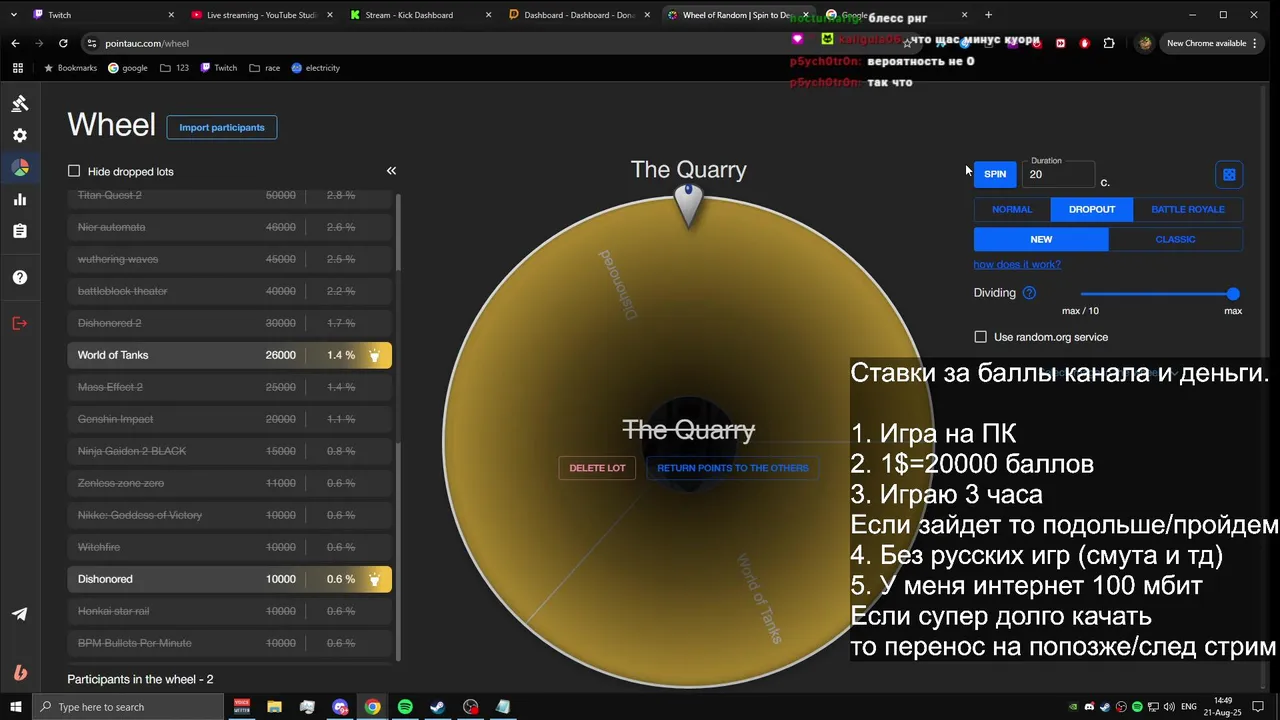Click the dice randomize icon button

(x=1229, y=174)
